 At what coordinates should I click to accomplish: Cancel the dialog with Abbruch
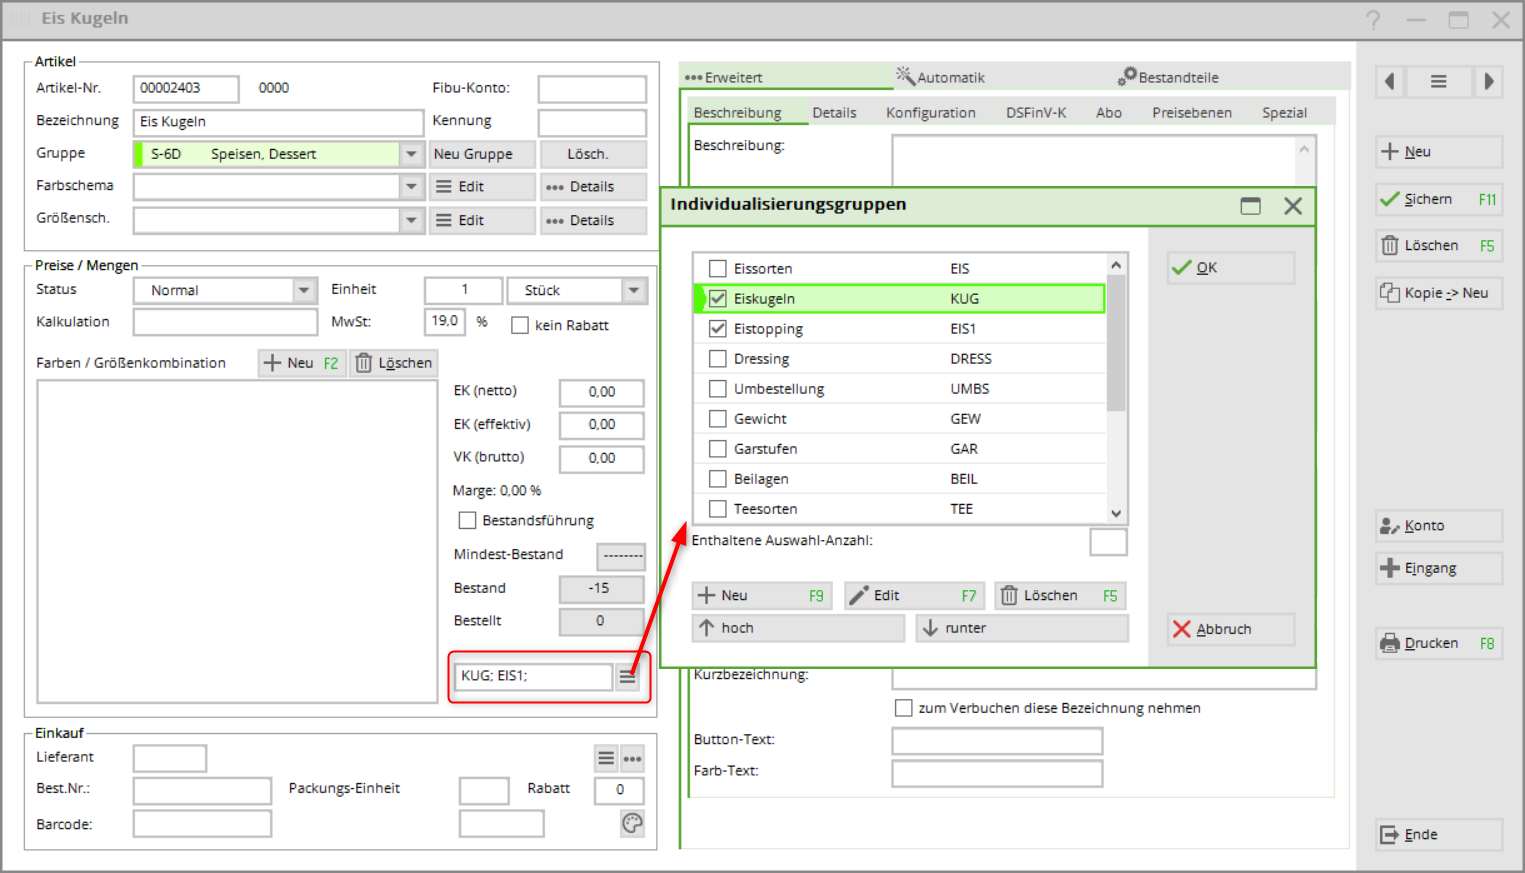pos(1230,629)
